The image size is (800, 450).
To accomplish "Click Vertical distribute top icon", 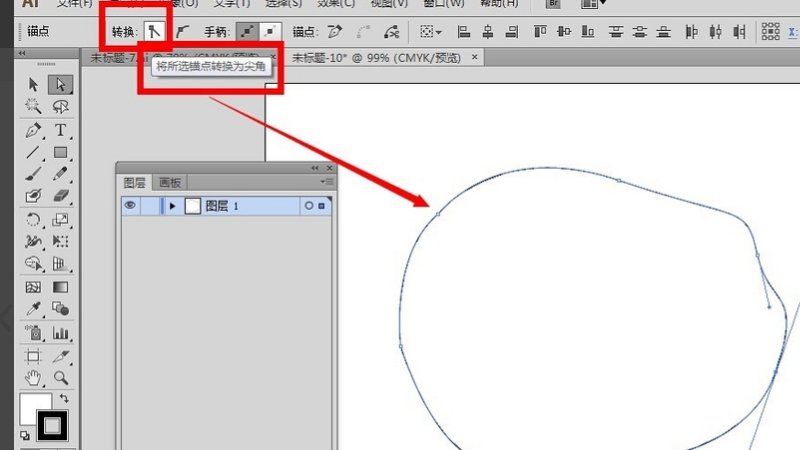I will click(616, 32).
